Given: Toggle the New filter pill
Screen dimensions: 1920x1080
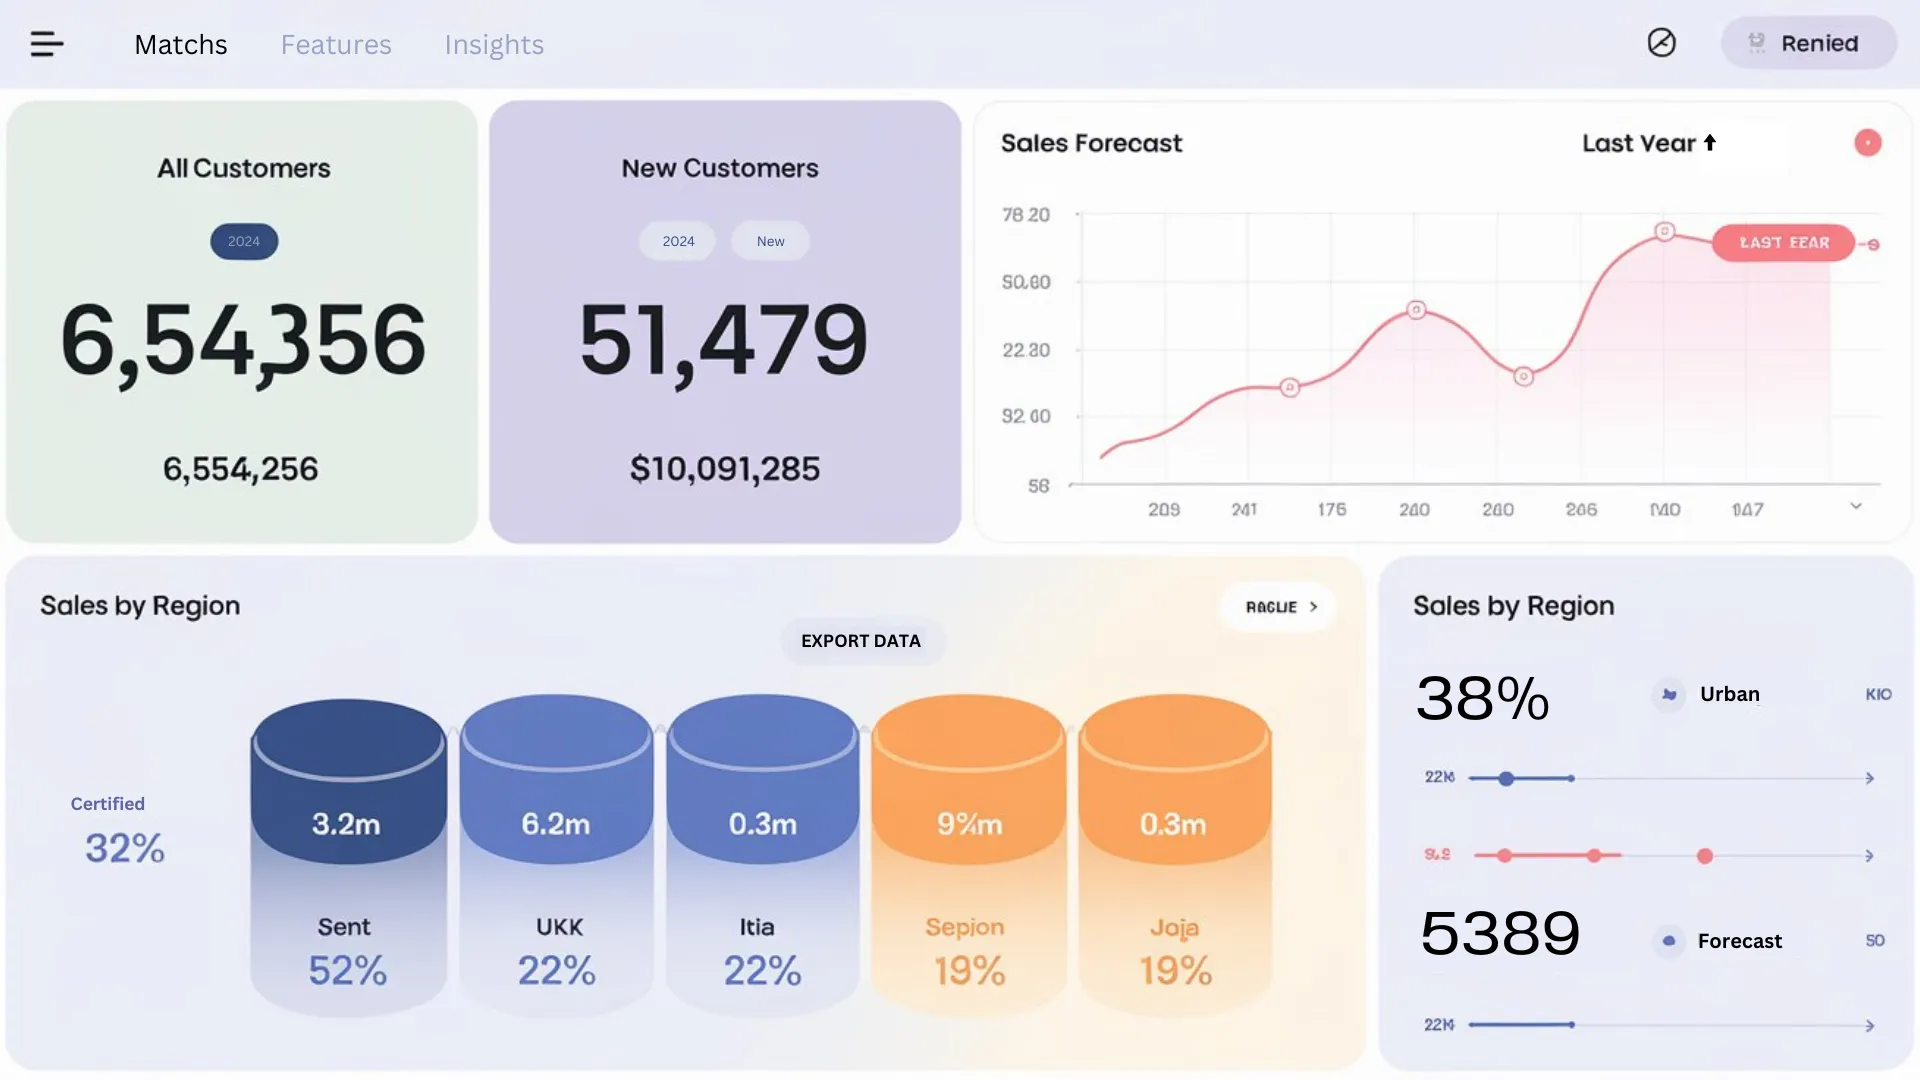Looking at the screenshot, I should (x=770, y=242).
